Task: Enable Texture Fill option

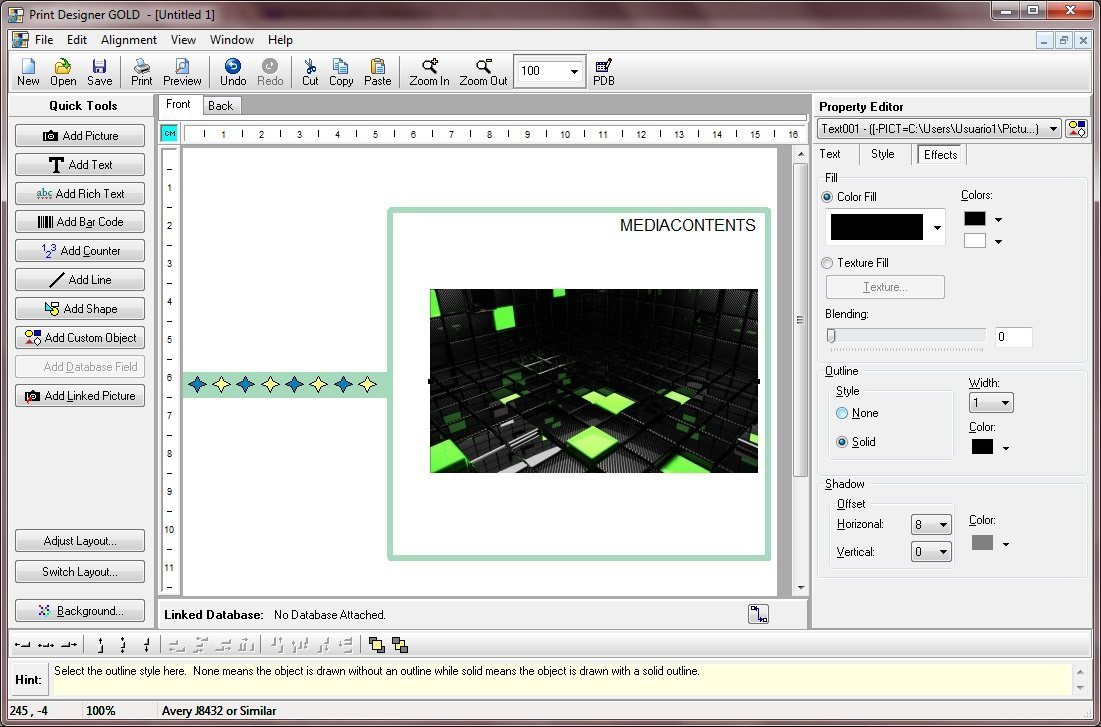Action: (x=827, y=263)
